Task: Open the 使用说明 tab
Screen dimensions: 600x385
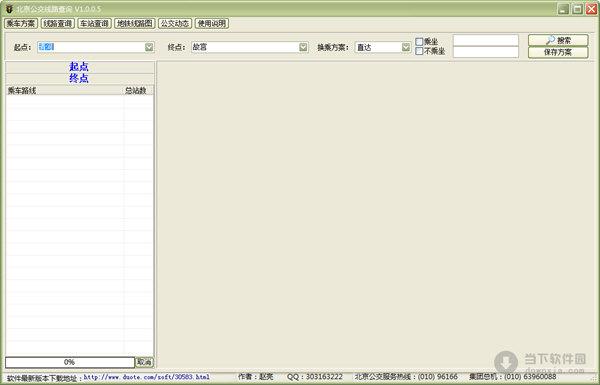Action: click(212, 23)
